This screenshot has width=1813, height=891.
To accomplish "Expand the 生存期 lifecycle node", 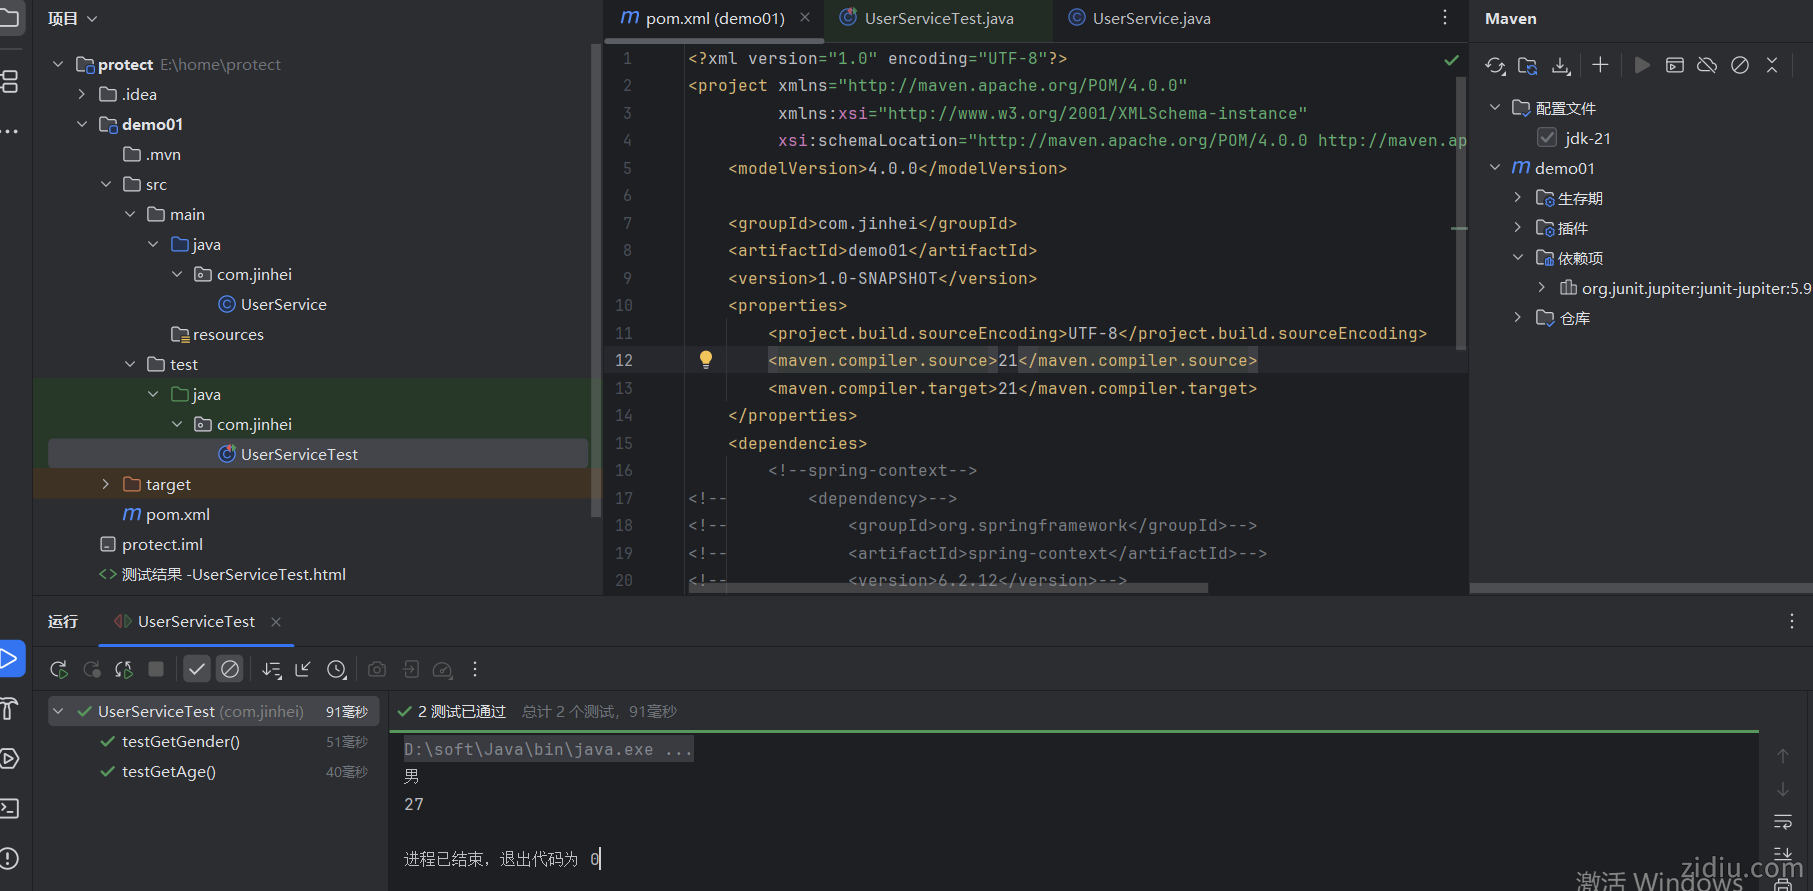I will coord(1518,198).
